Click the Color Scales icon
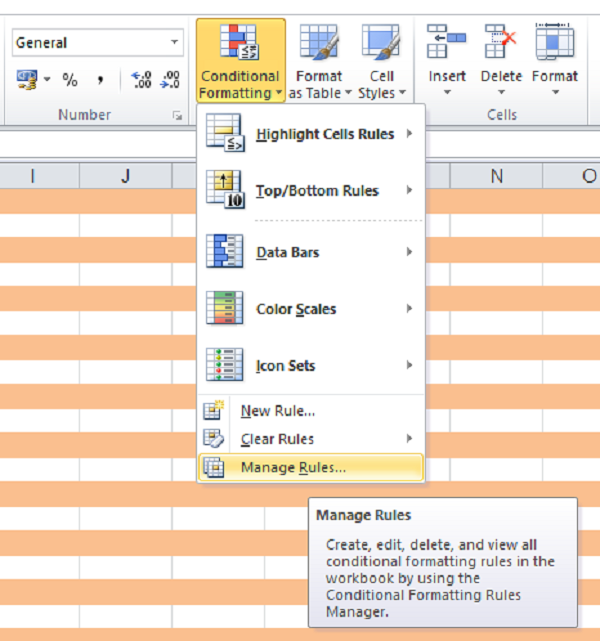 pos(225,308)
